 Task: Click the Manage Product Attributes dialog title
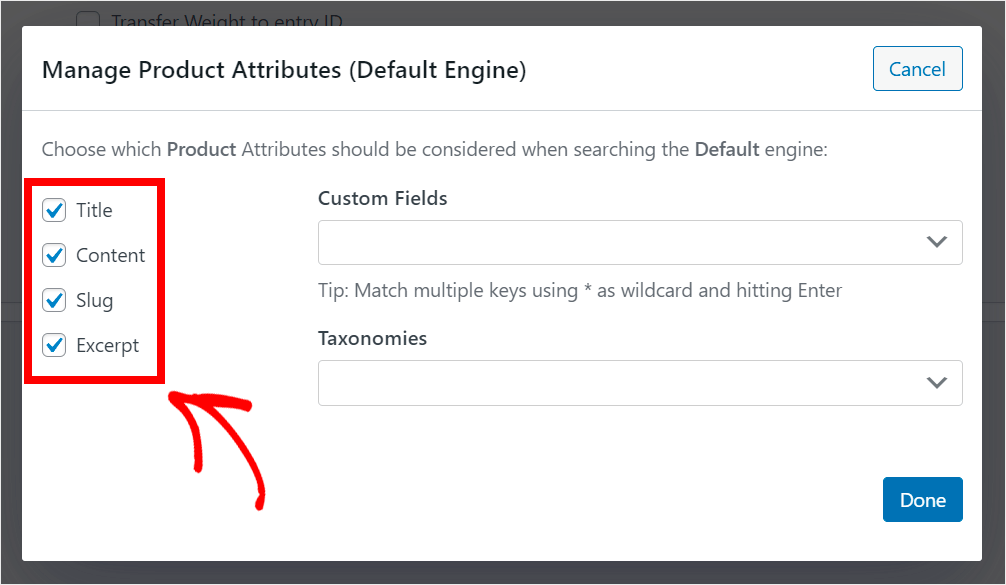pos(284,70)
